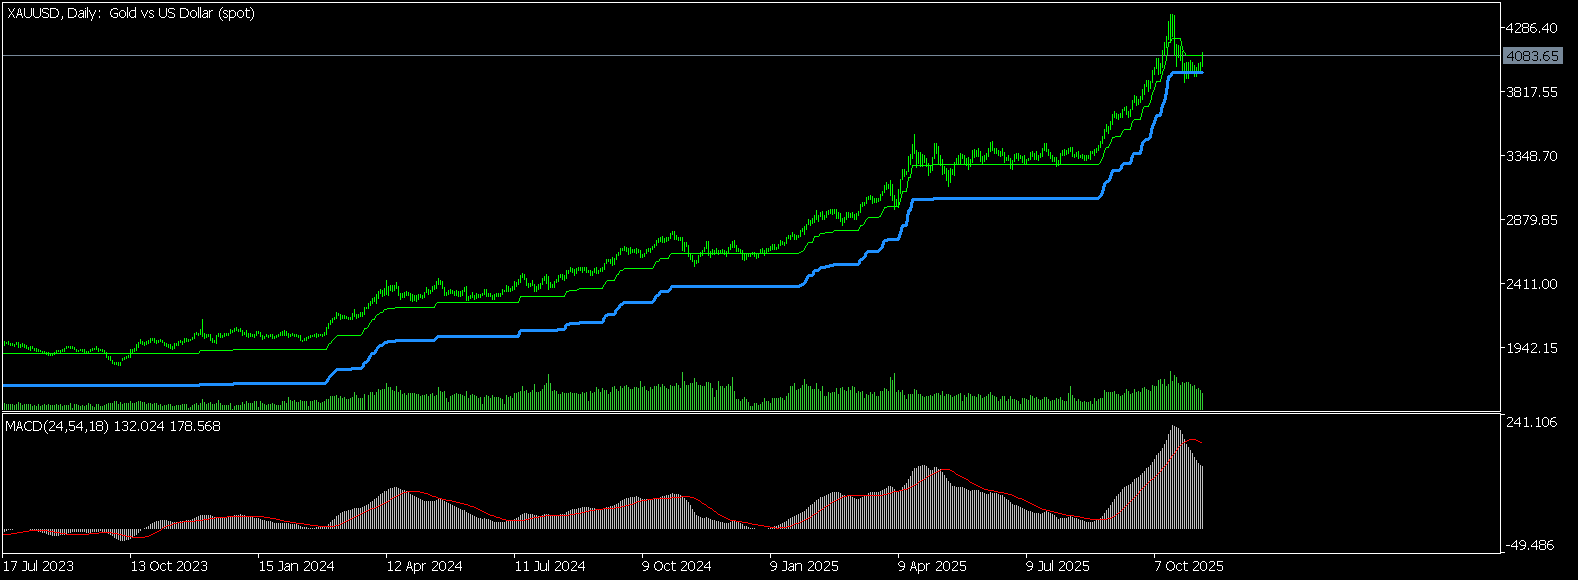Select the 11 Jul 2024 time axis label
Image resolution: width=1578 pixels, height=580 pixels.
[x=552, y=566]
